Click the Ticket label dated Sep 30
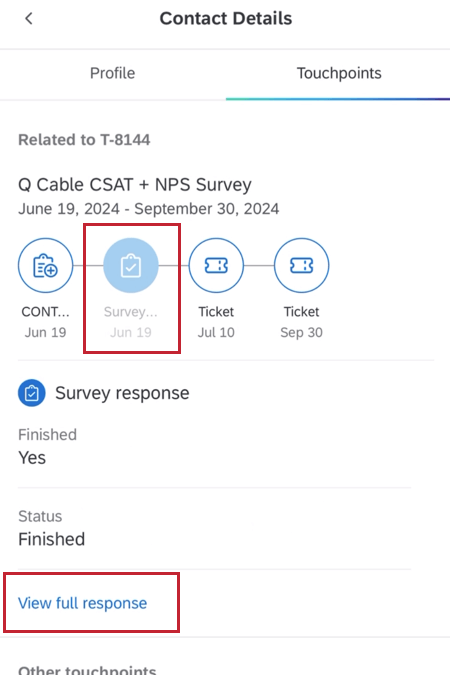 [301, 312]
